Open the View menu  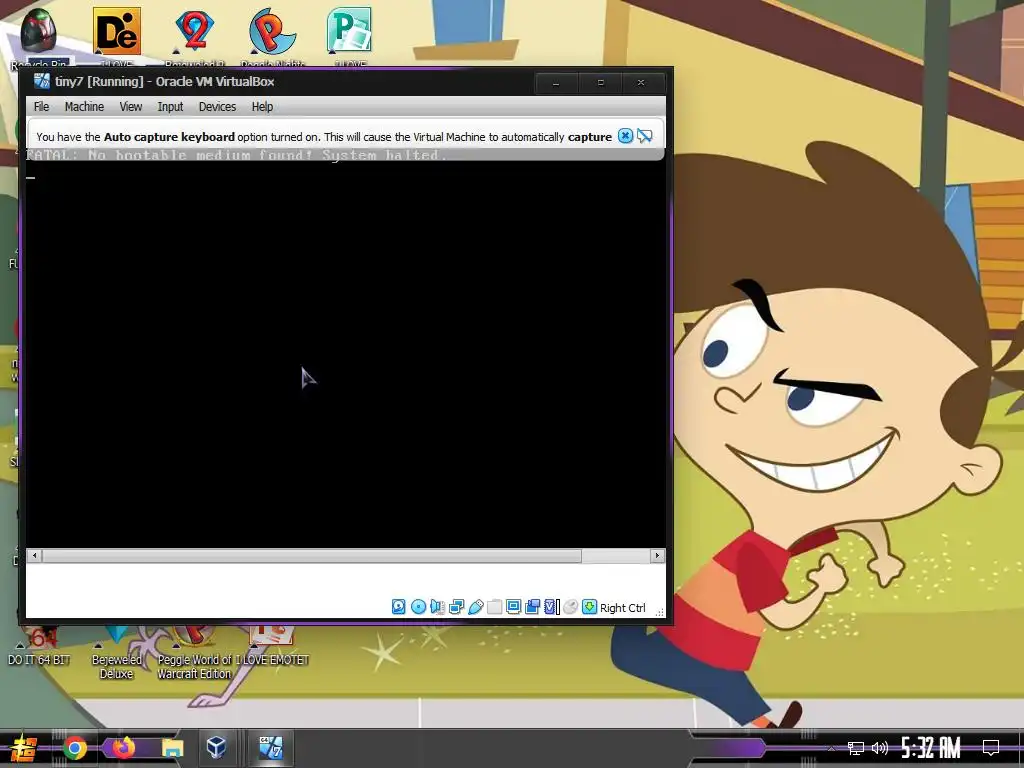(x=131, y=106)
